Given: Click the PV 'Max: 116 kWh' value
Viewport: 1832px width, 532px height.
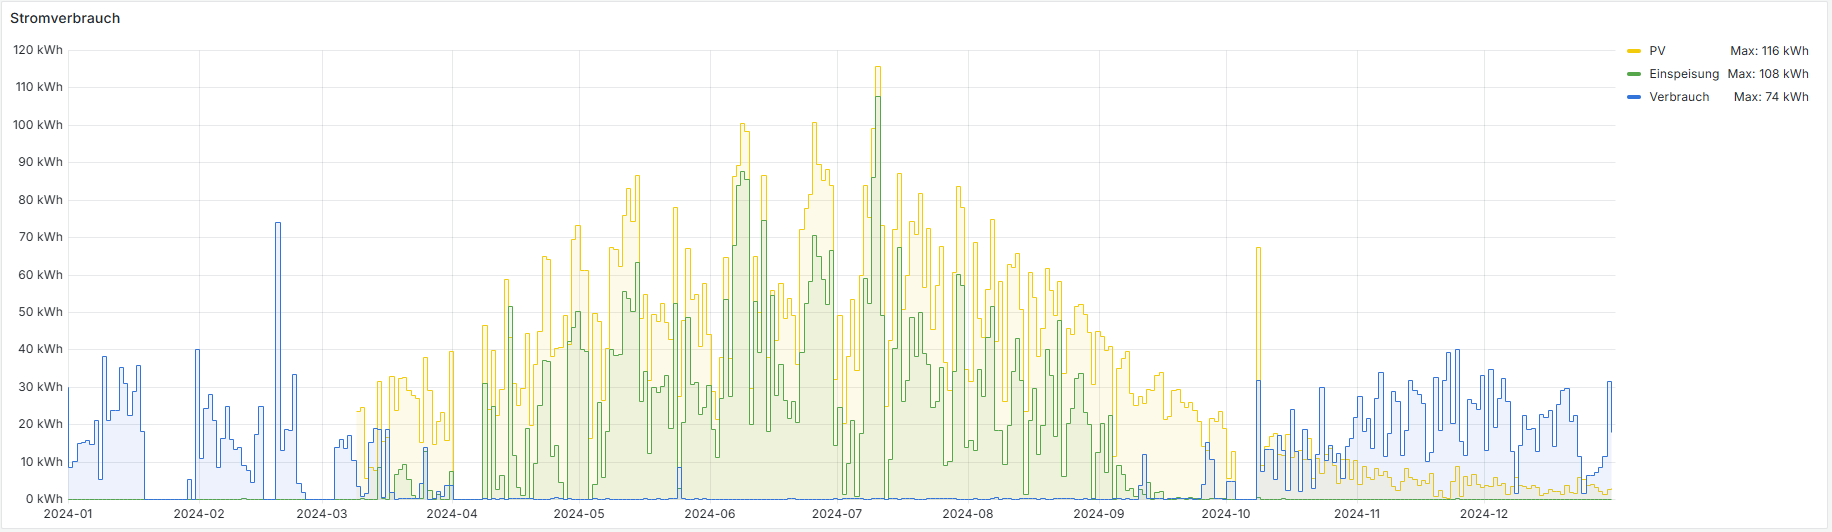Looking at the screenshot, I should click(1769, 51).
